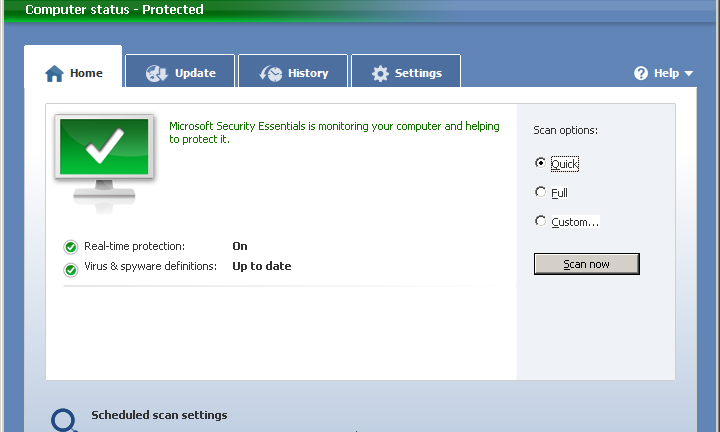This screenshot has height=432, width=720.
Task: Click the Microsoft Security Essentials monitoring message
Action: pos(334,132)
